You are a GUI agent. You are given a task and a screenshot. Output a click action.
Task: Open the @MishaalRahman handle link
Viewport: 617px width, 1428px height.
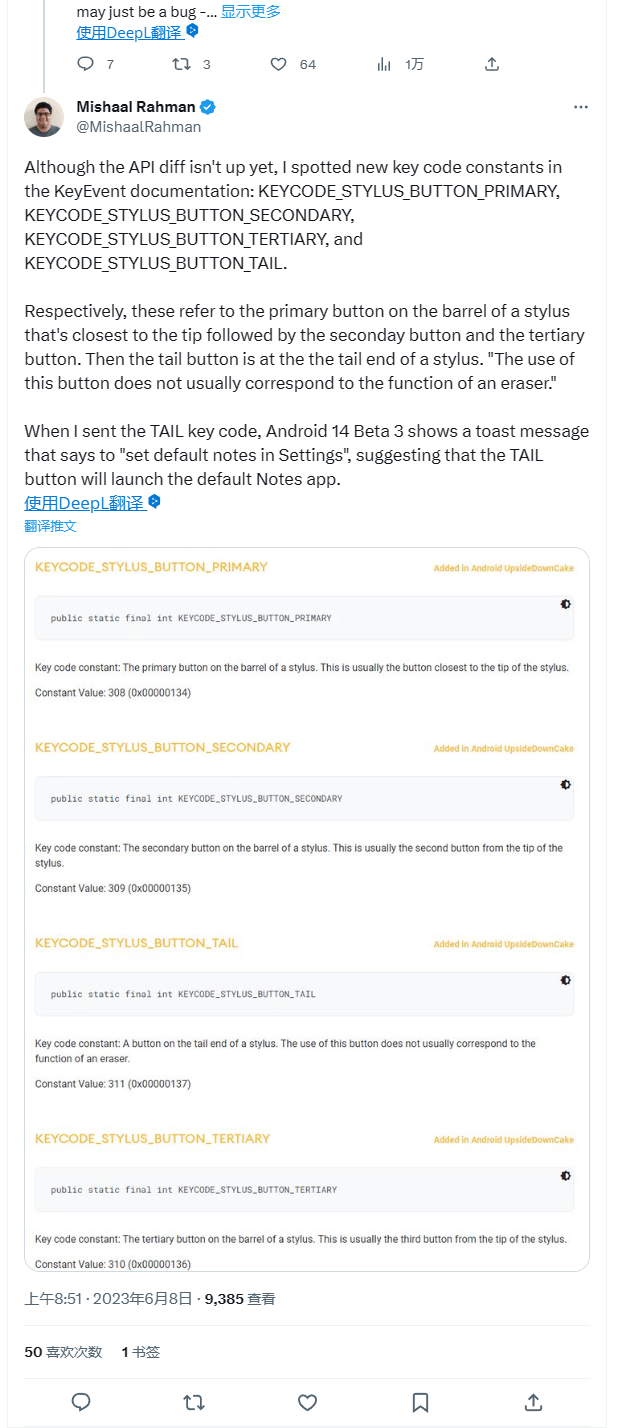tap(138, 127)
